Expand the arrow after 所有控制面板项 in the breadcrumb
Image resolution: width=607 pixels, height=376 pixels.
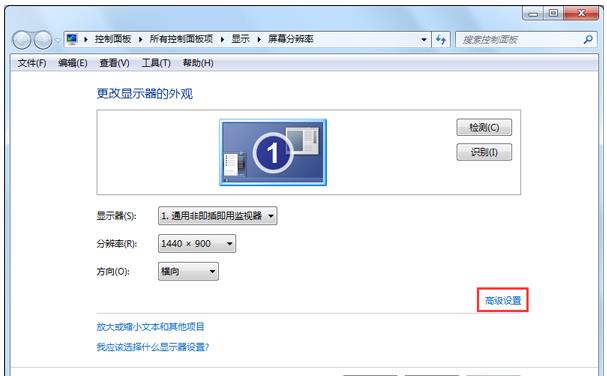(x=222, y=39)
